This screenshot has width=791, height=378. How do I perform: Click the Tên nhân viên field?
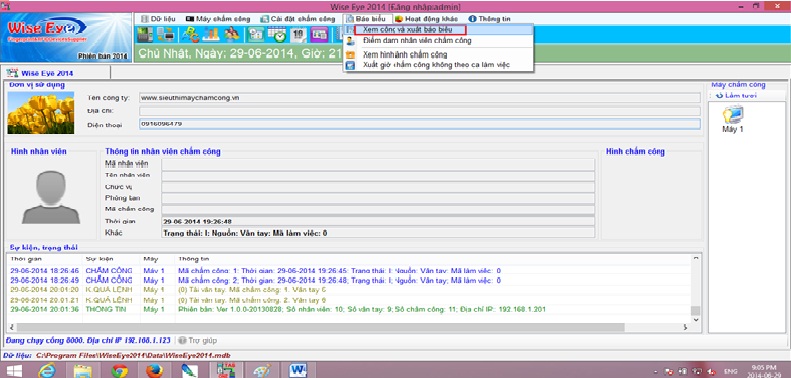point(378,176)
